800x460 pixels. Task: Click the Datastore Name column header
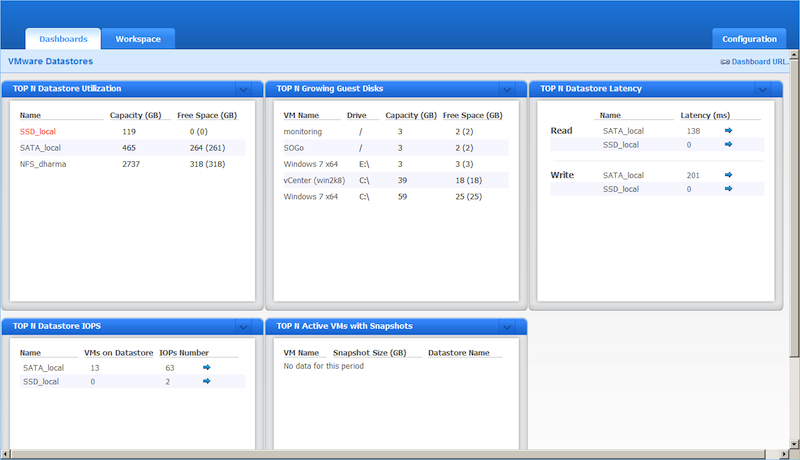pos(459,353)
